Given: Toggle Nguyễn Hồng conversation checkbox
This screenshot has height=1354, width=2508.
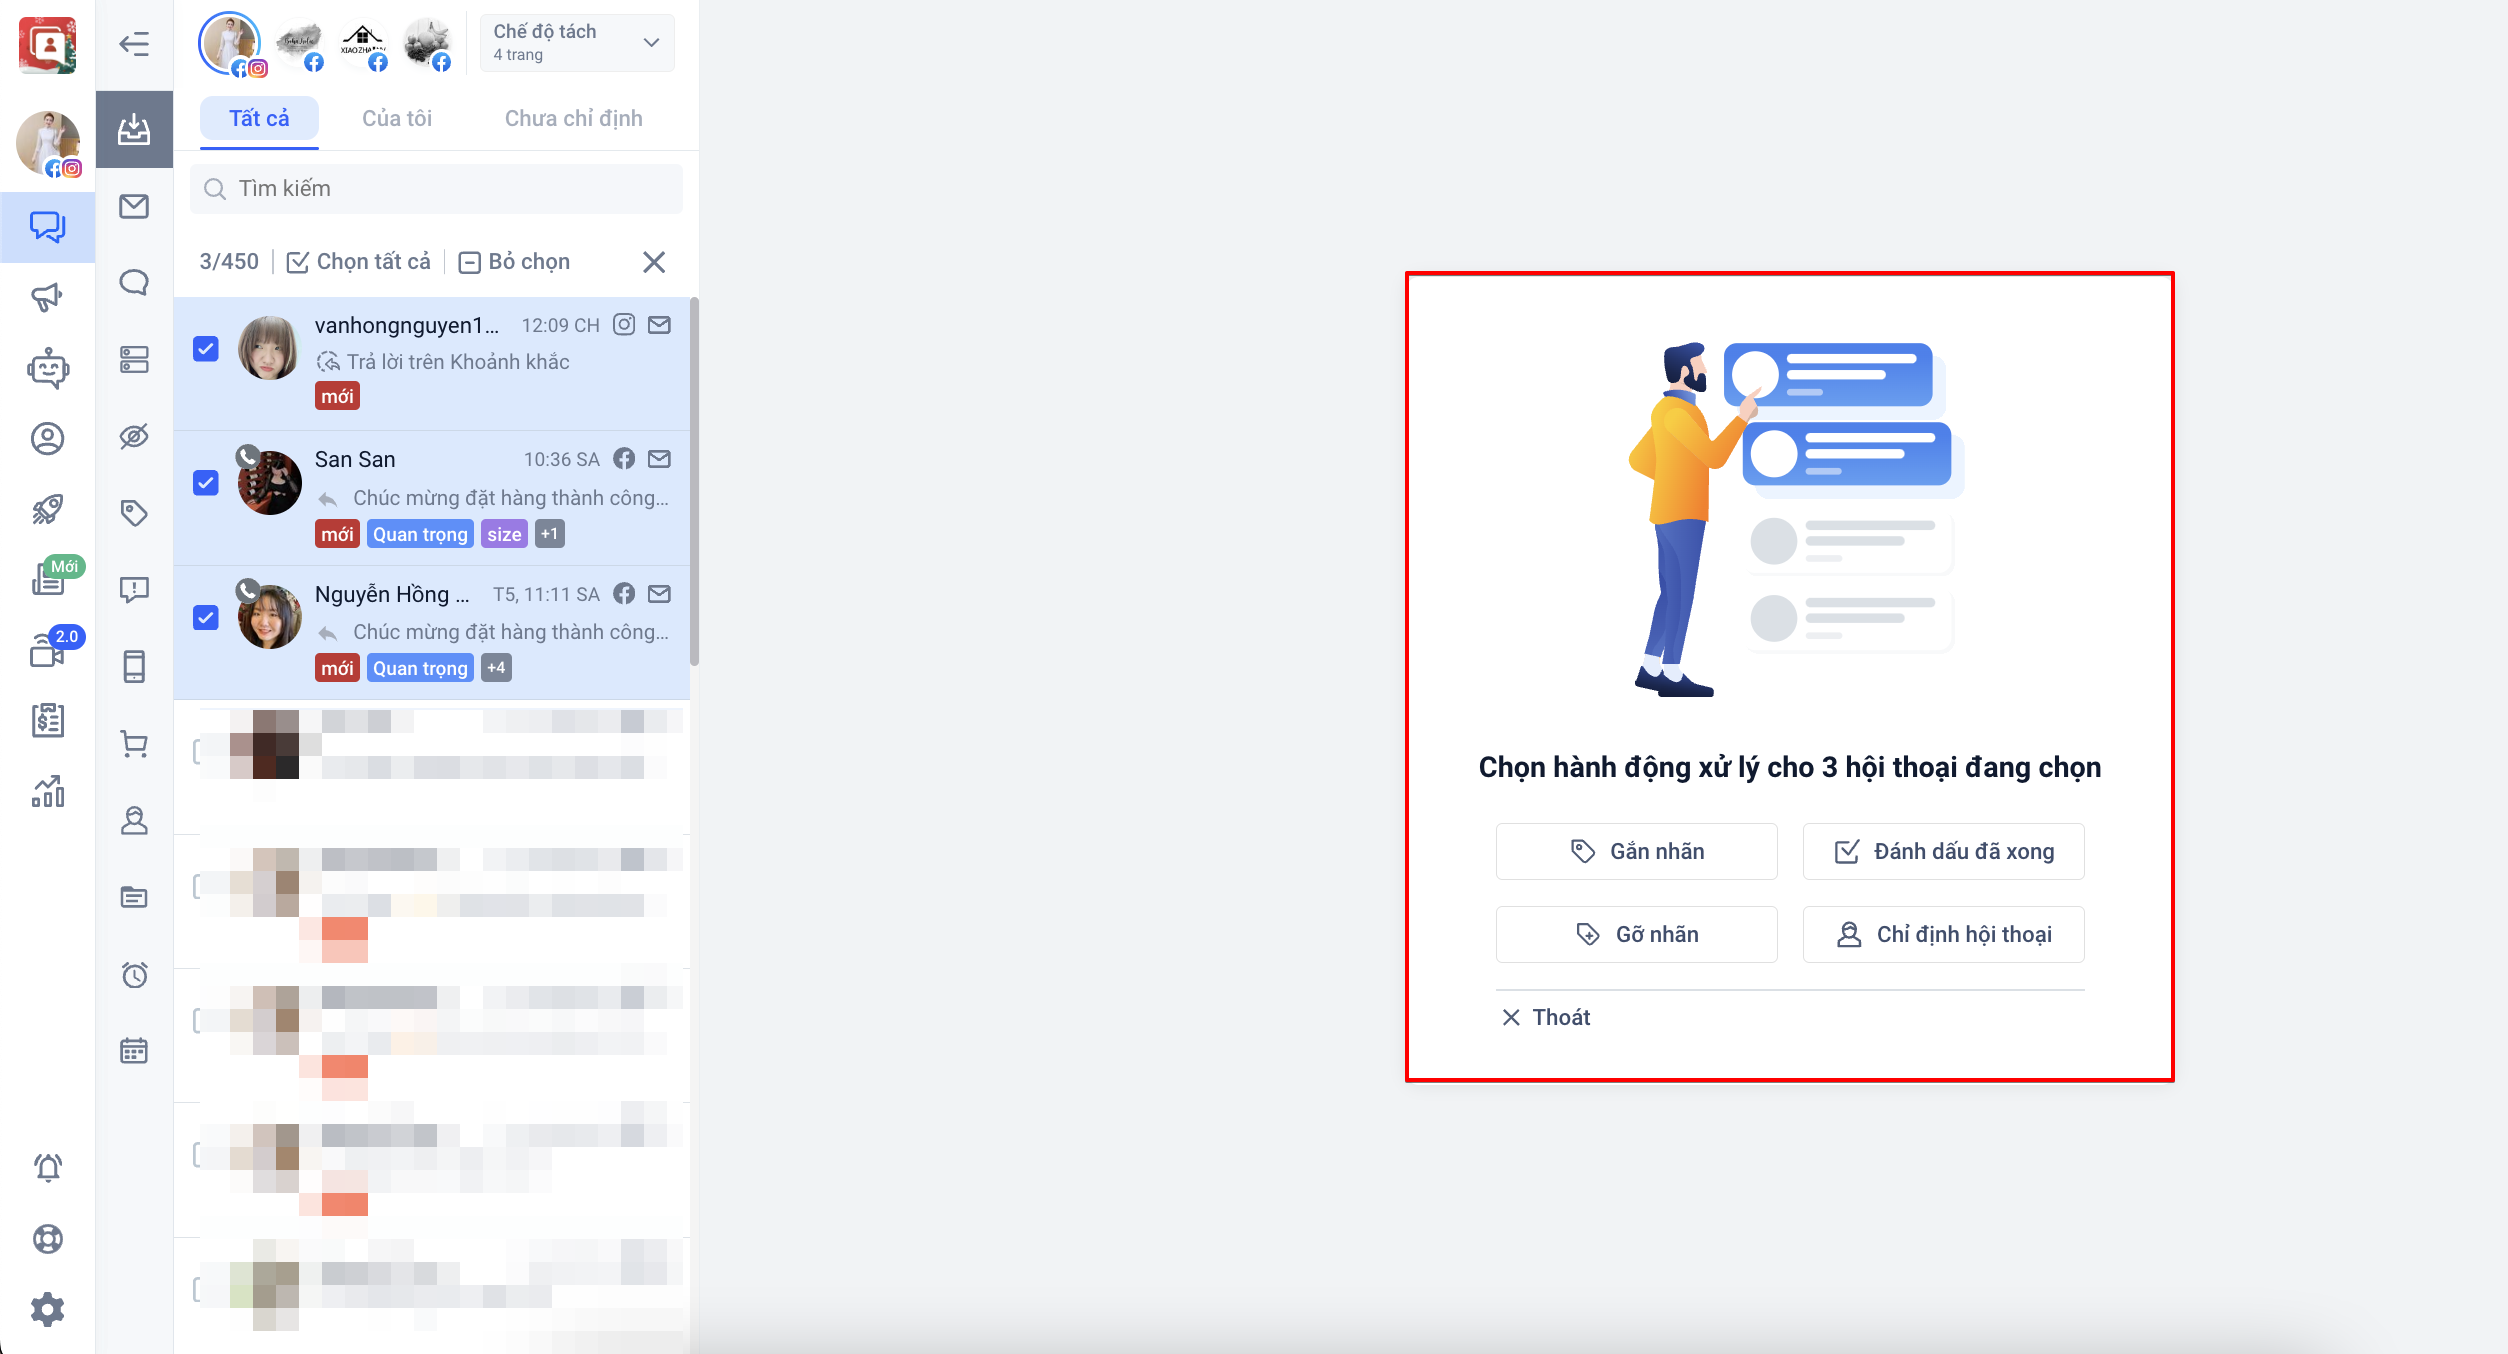Looking at the screenshot, I should coord(206,618).
